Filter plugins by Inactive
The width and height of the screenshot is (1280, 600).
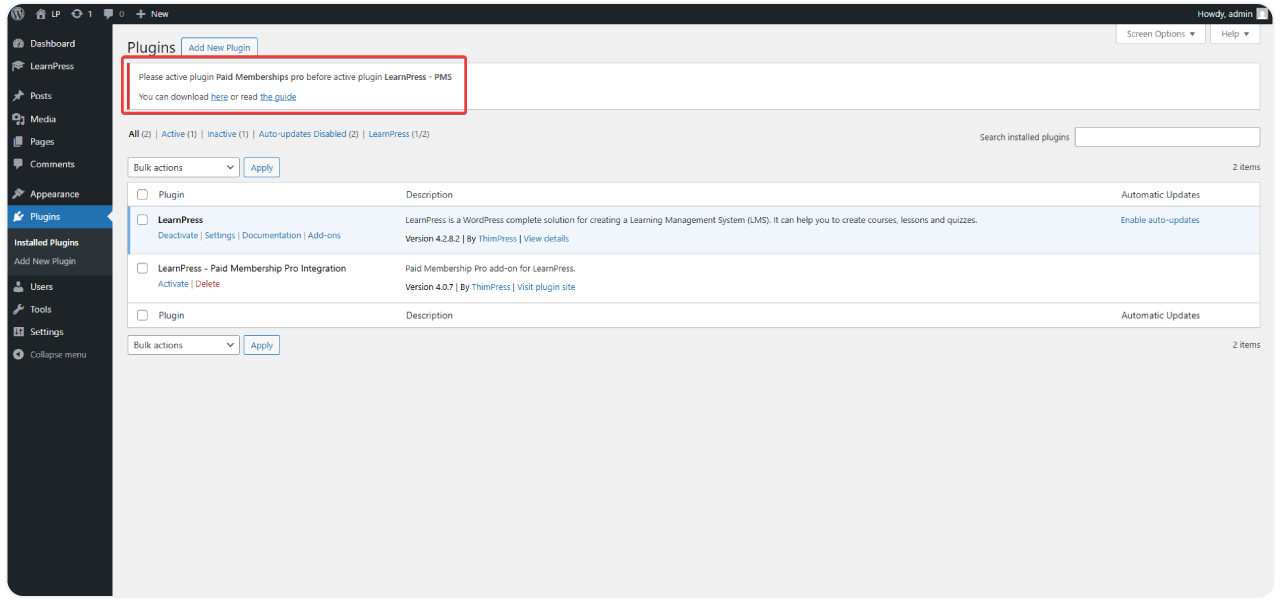(221, 134)
